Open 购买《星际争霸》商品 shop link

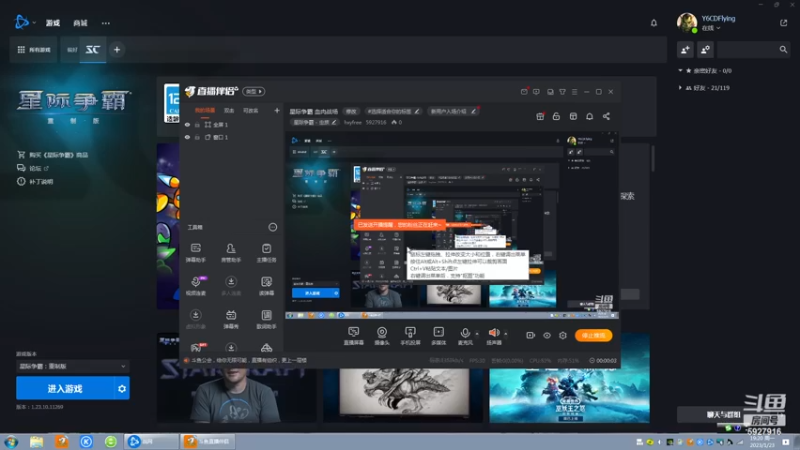point(53,155)
